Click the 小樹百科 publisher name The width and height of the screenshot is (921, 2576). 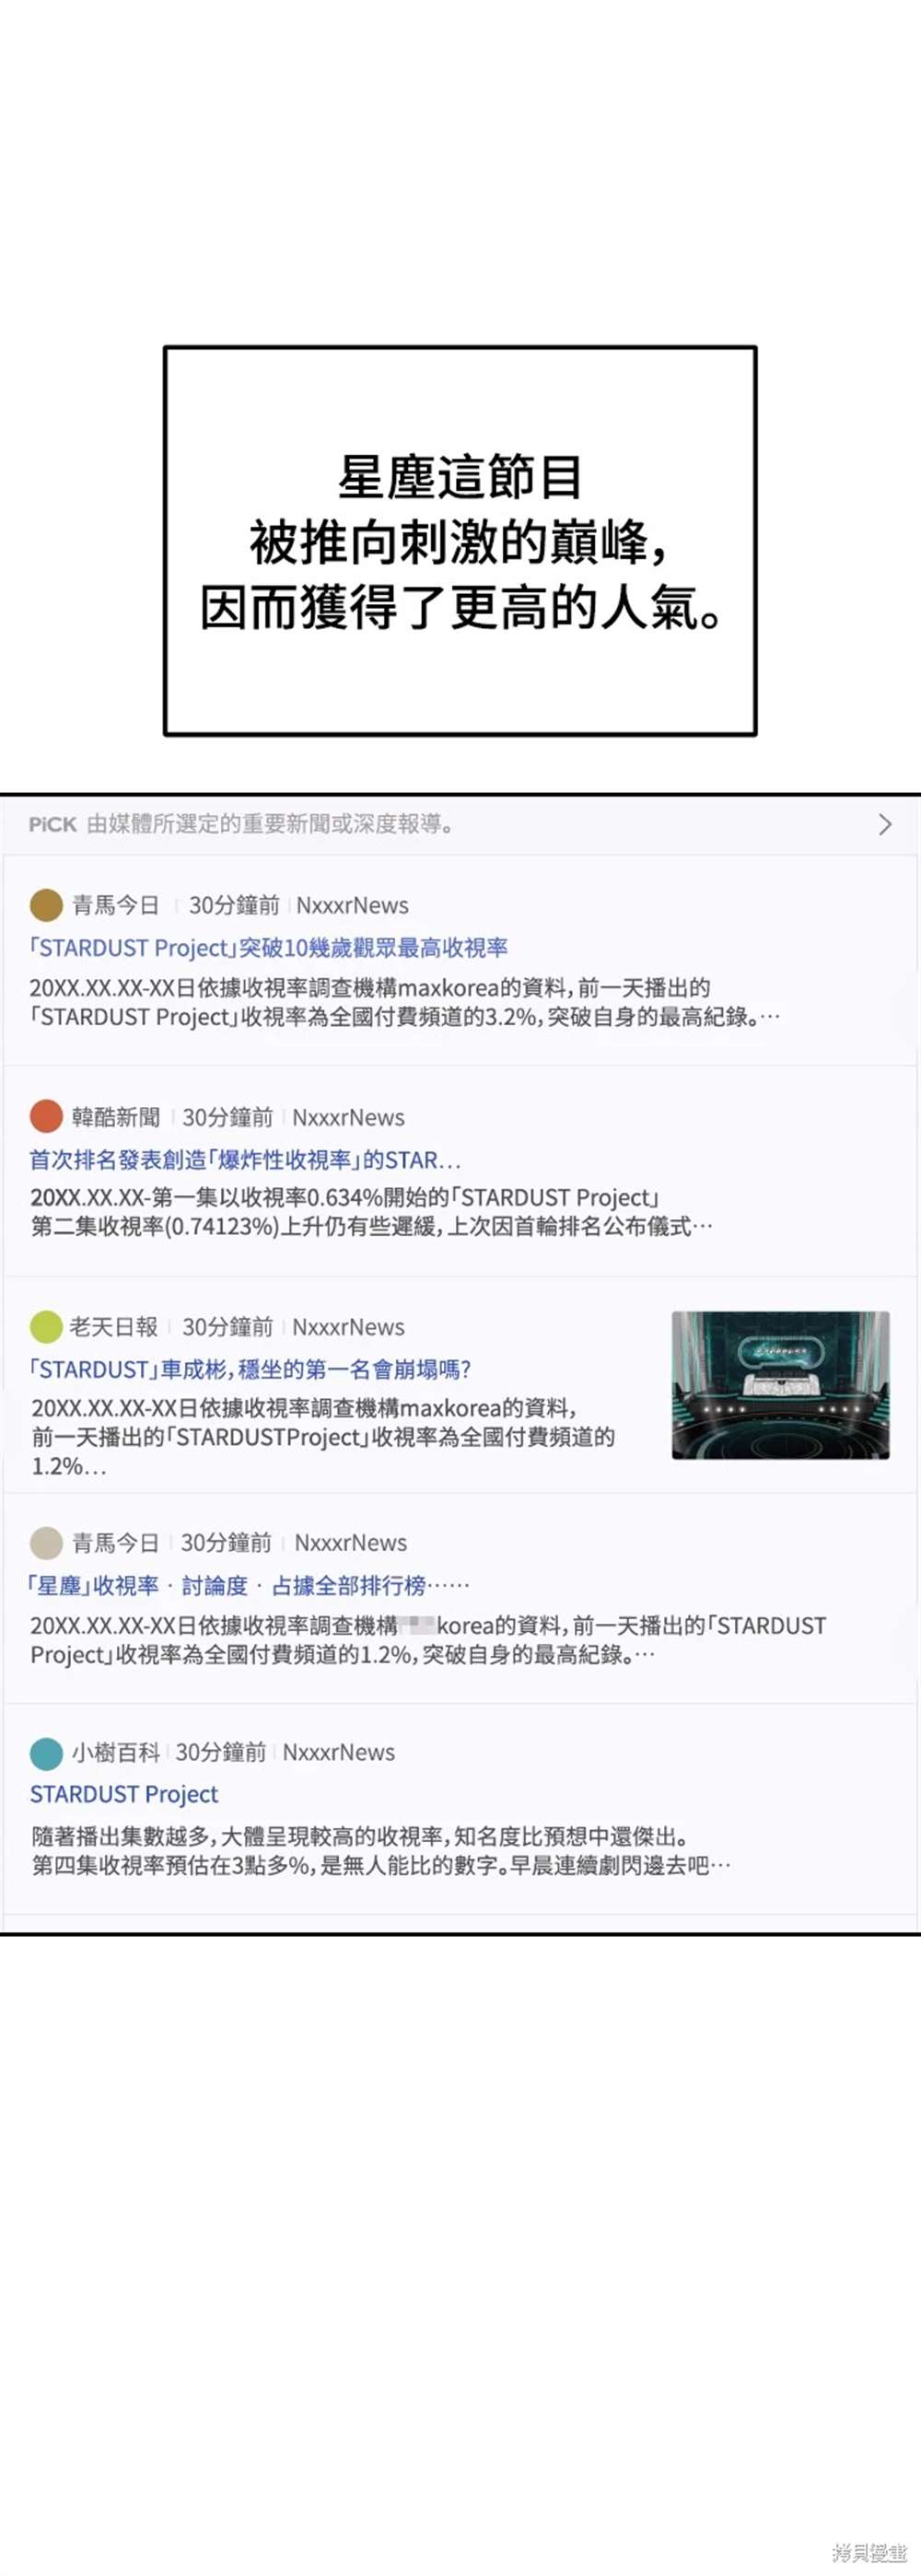pyautogui.click(x=116, y=1752)
